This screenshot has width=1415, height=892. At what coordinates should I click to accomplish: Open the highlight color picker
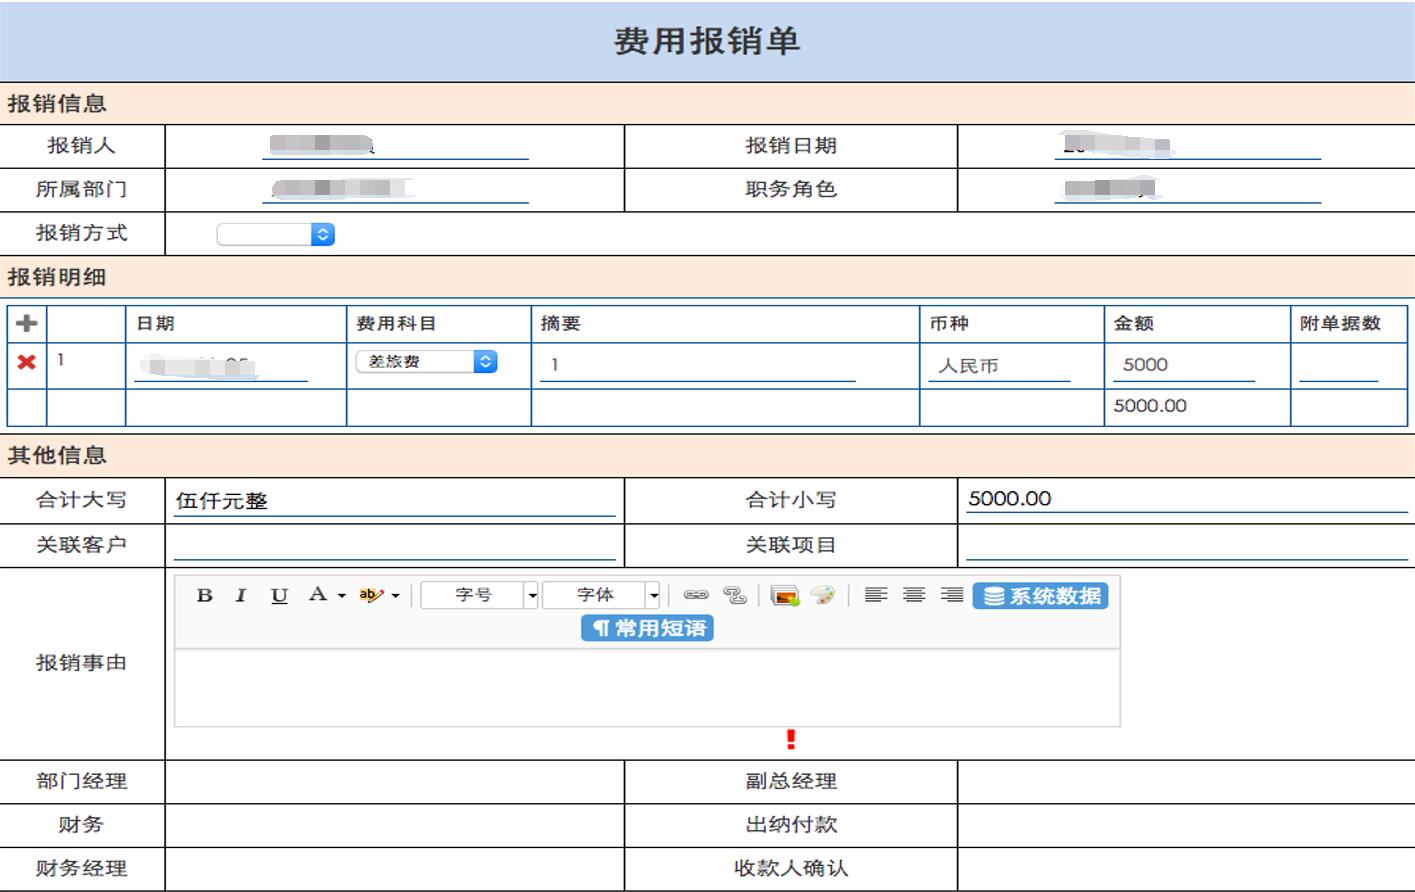396,595
